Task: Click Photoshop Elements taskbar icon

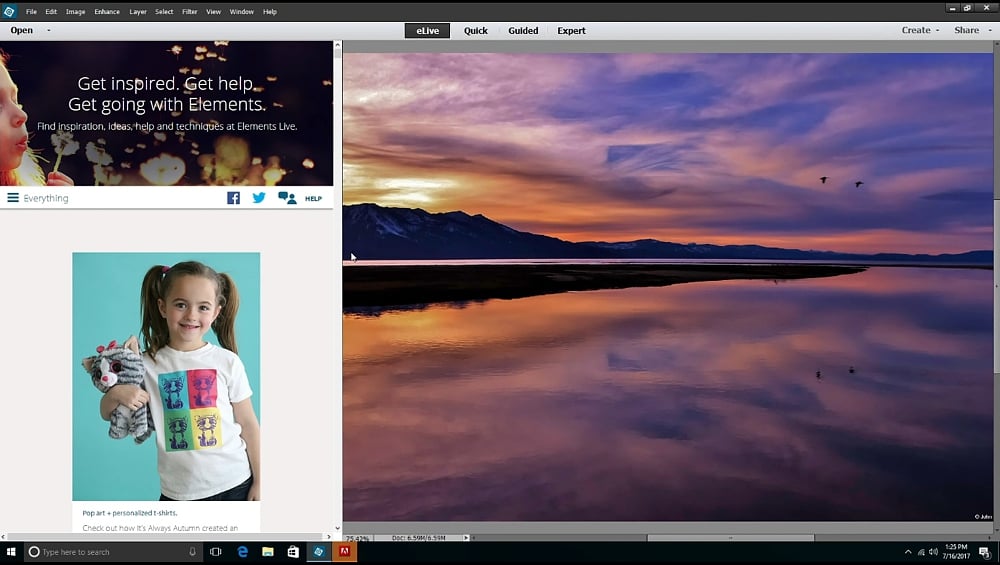Action: 318,552
